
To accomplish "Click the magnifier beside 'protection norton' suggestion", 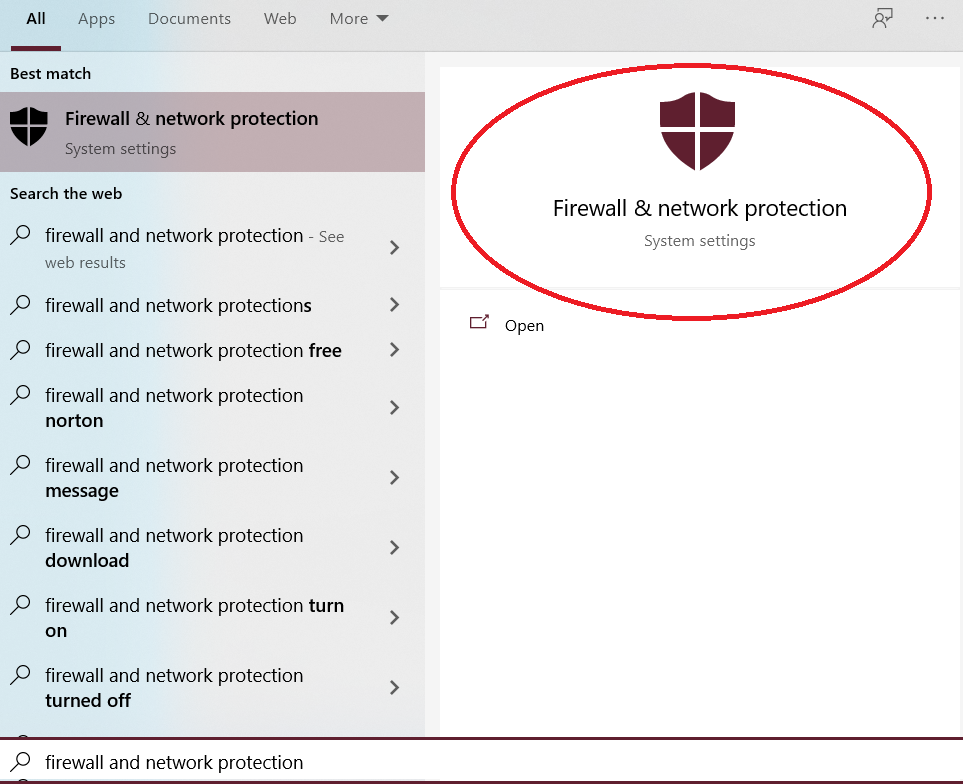I will pyautogui.click(x=20, y=396).
